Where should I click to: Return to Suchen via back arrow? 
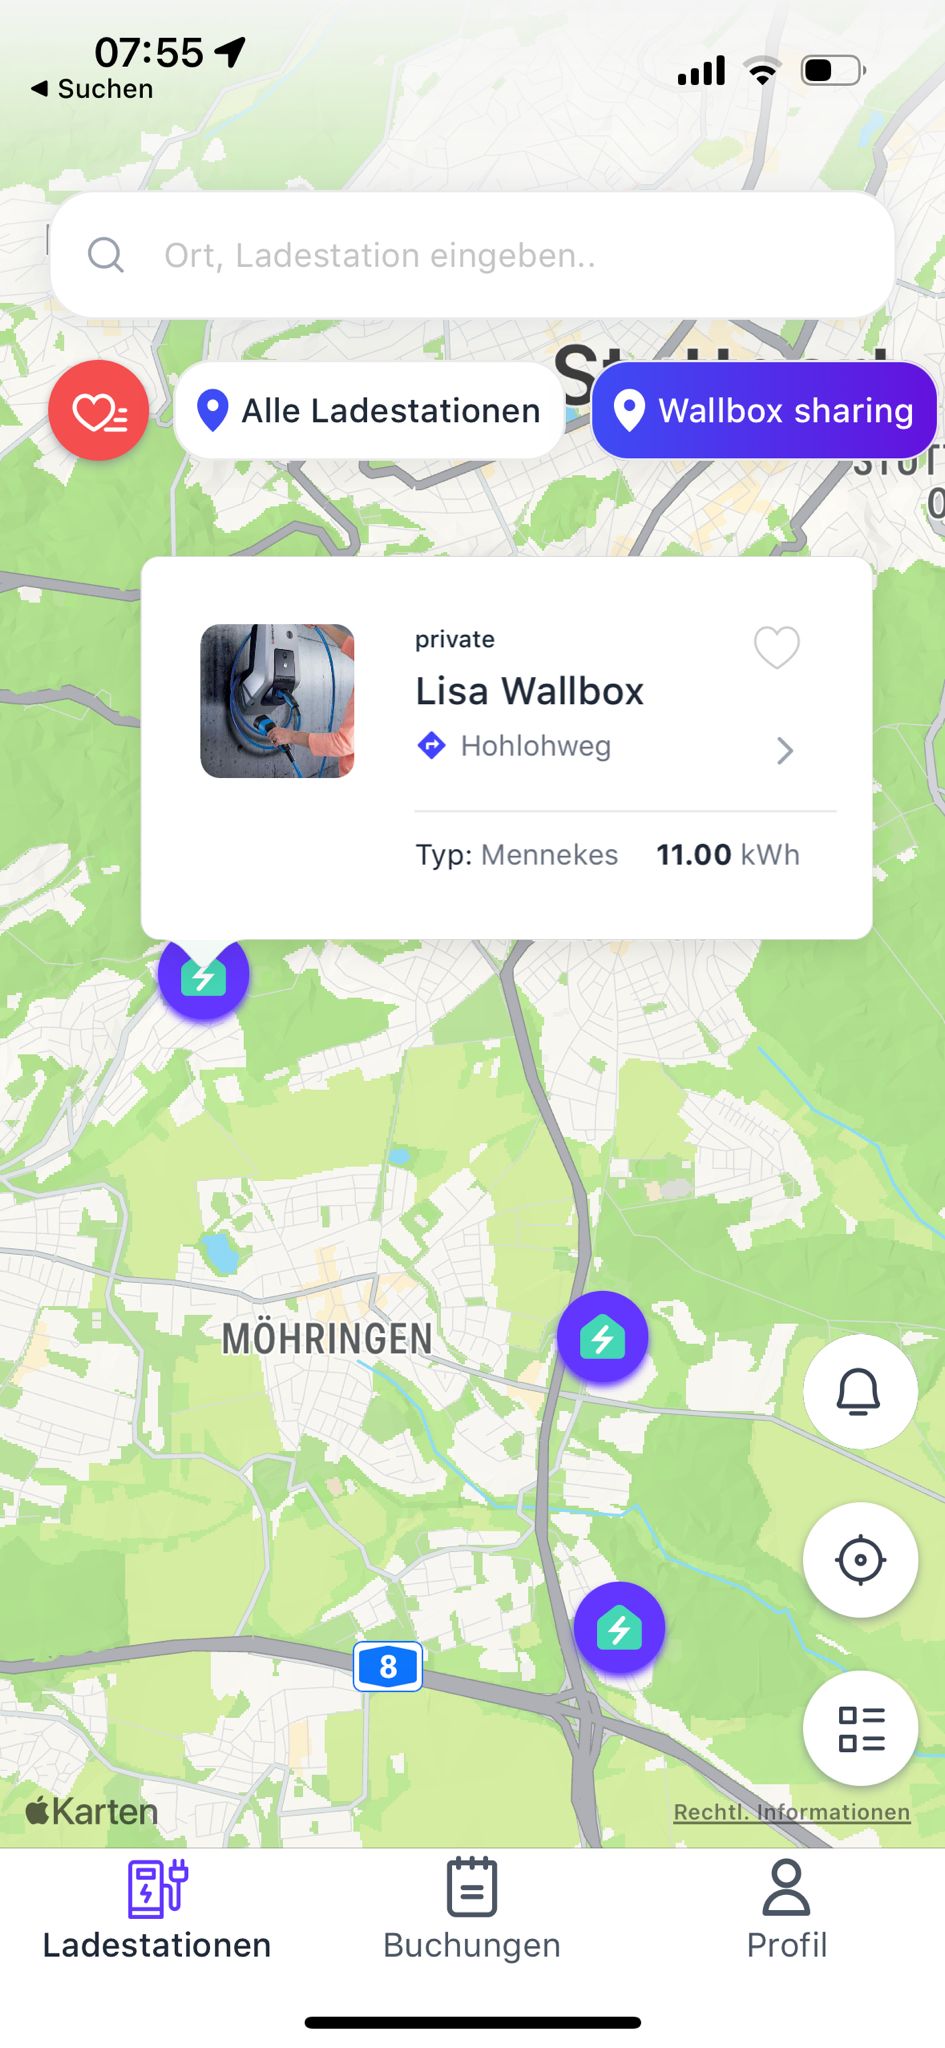coord(92,89)
